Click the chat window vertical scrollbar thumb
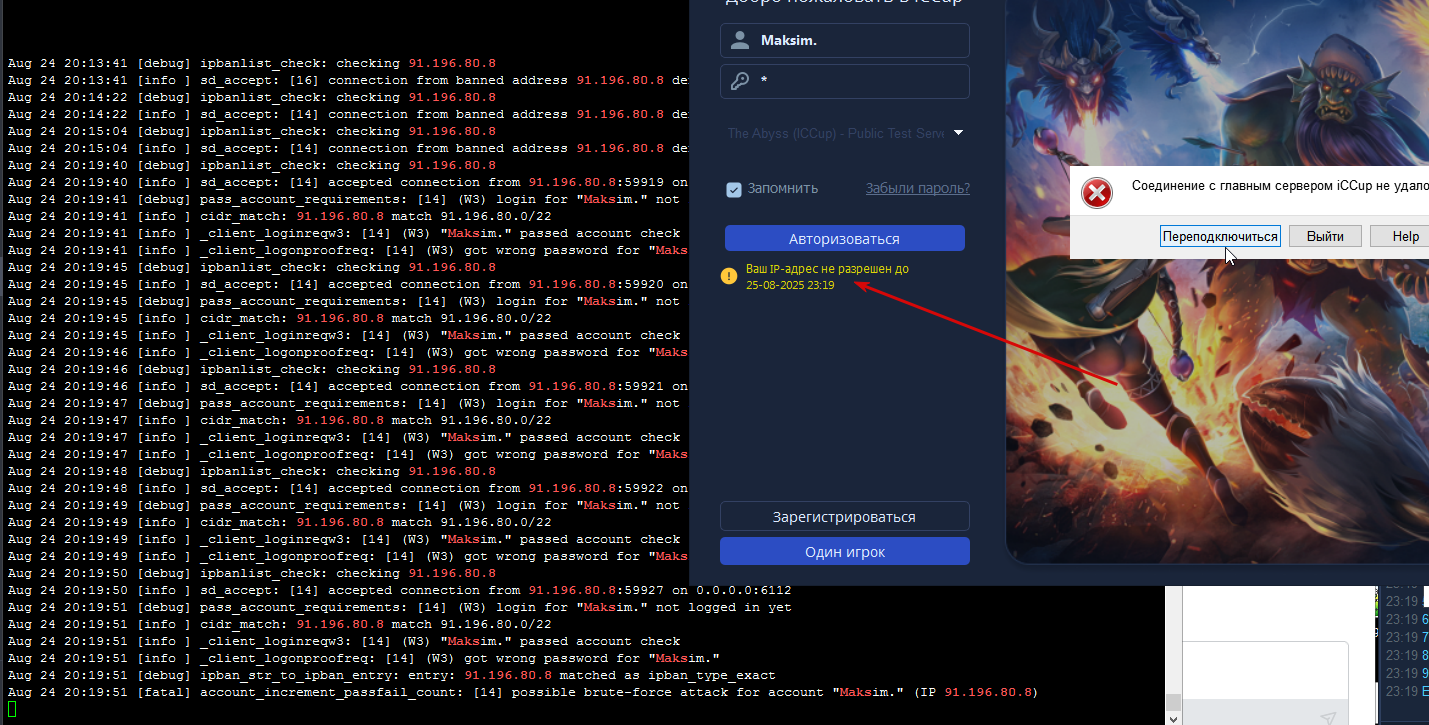The image size is (1429, 725). pyautogui.click(x=1175, y=701)
